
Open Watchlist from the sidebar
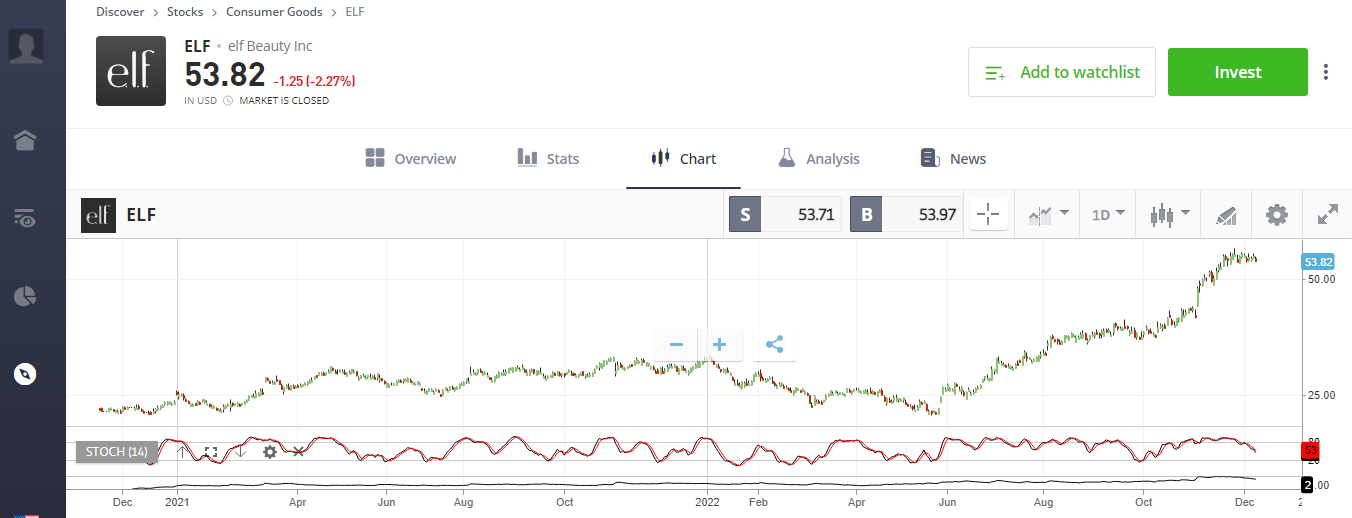(x=25, y=219)
